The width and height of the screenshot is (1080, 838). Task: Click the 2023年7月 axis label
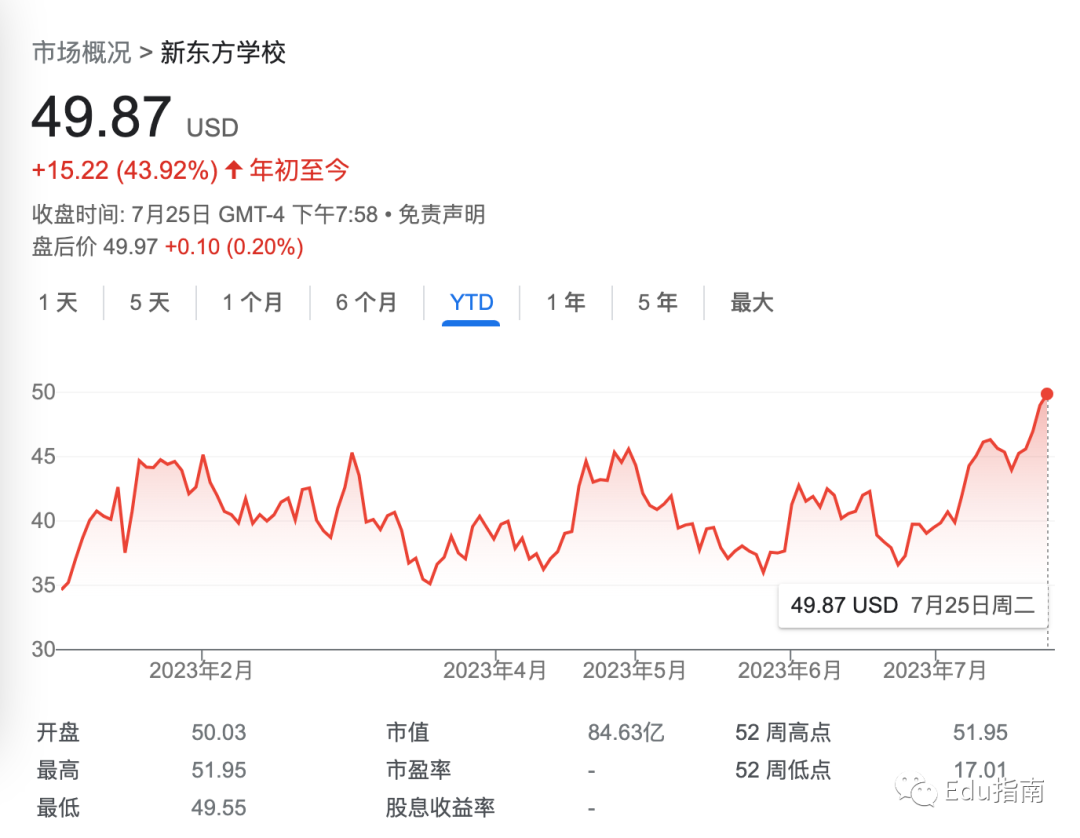[935, 670]
